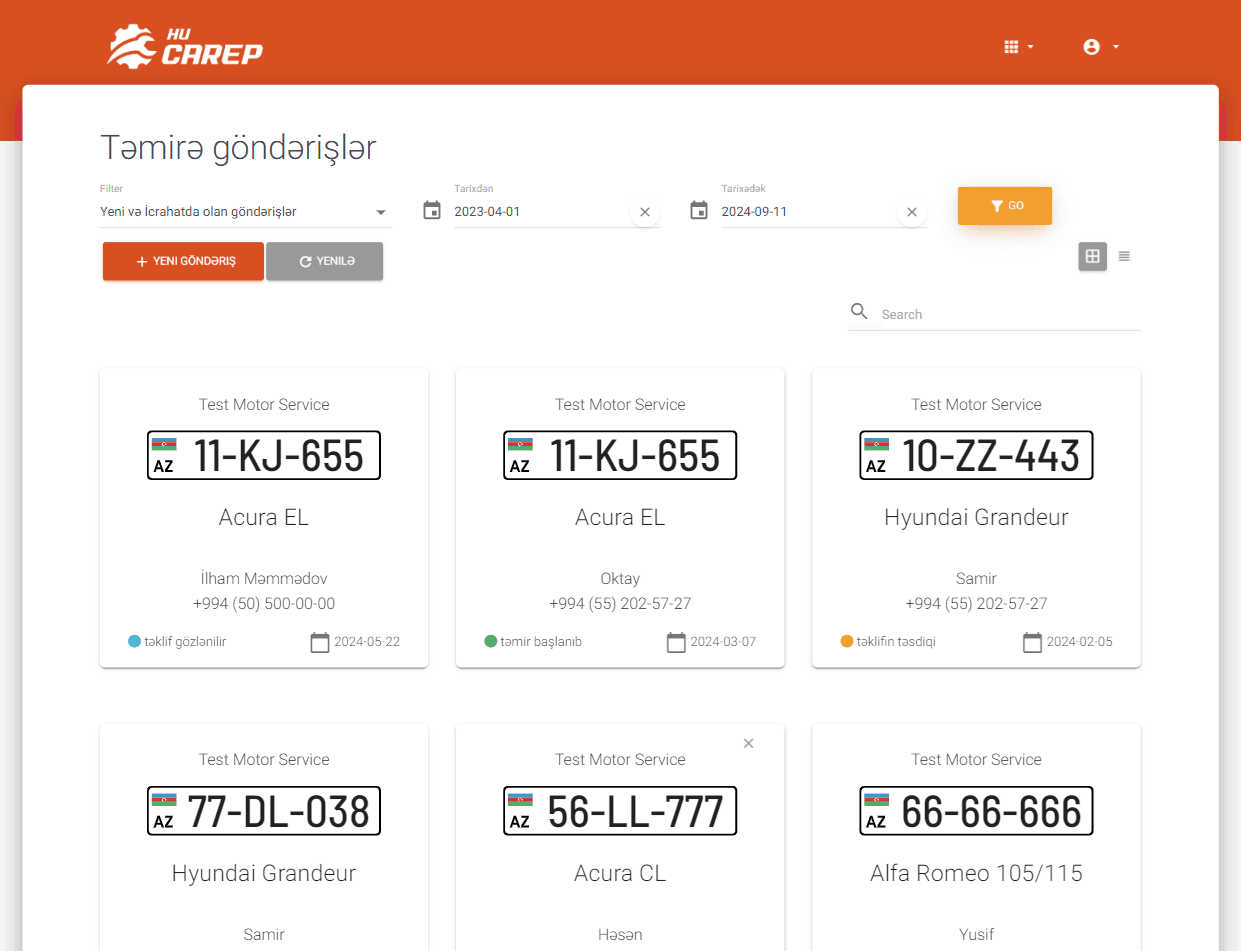
Task: Click calendar icon beside 2024-02-05
Action: pyautogui.click(x=1032, y=642)
